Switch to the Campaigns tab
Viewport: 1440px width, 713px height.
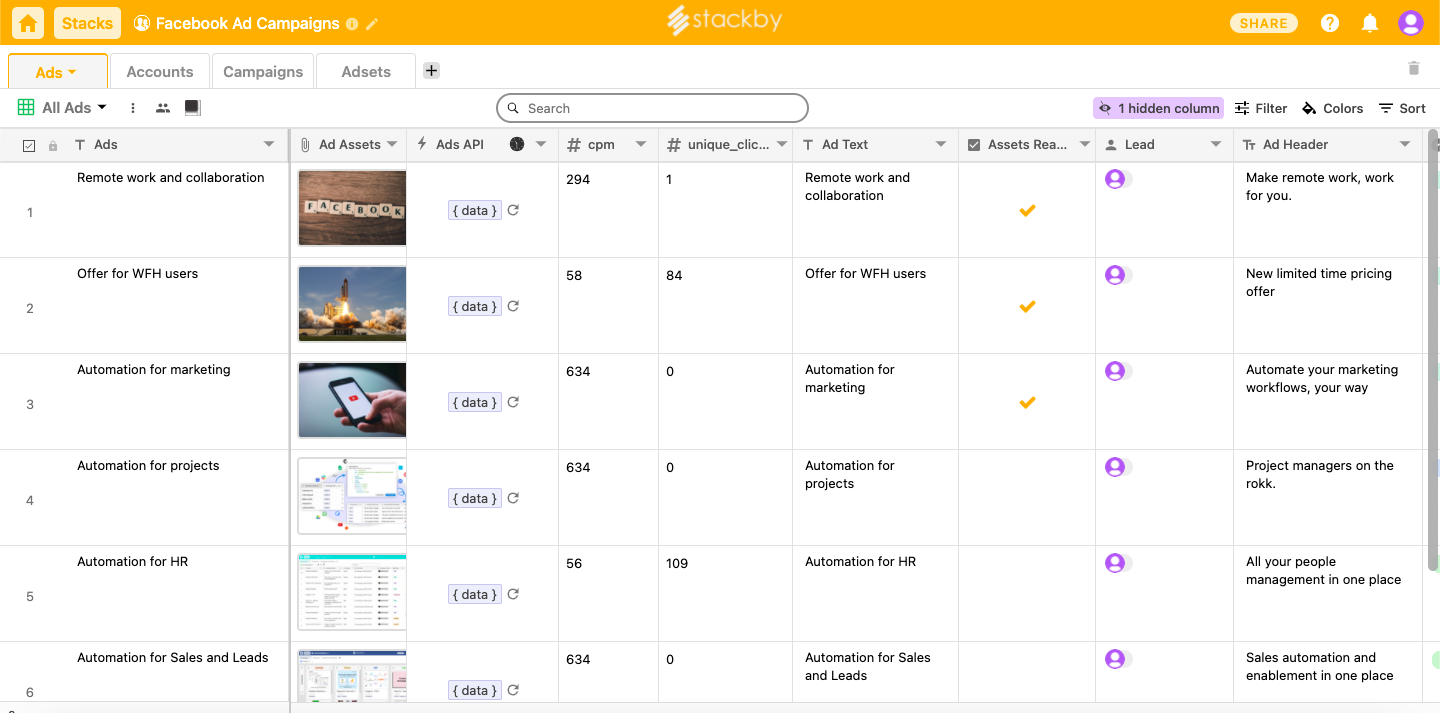[263, 72]
